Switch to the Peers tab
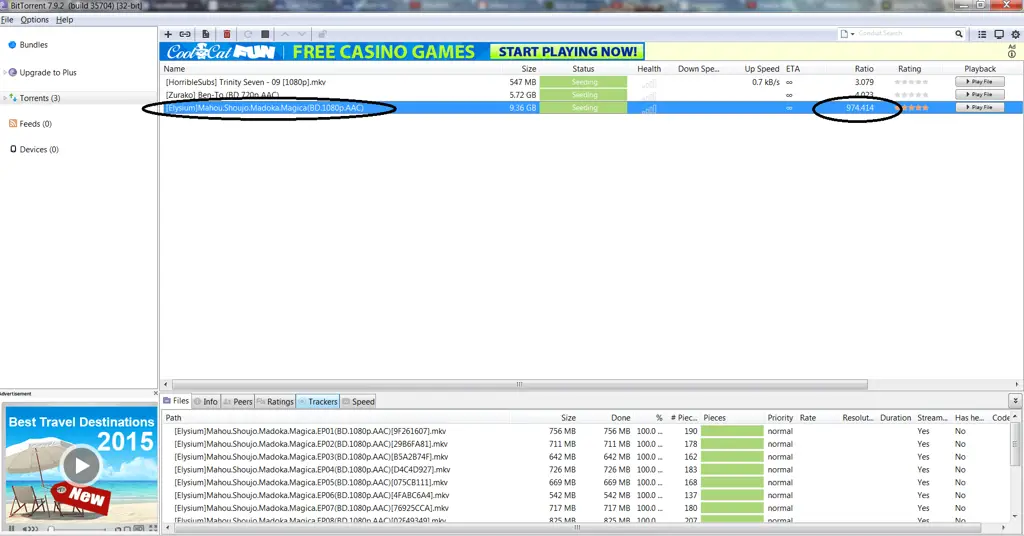The image size is (1024, 536). (238, 402)
